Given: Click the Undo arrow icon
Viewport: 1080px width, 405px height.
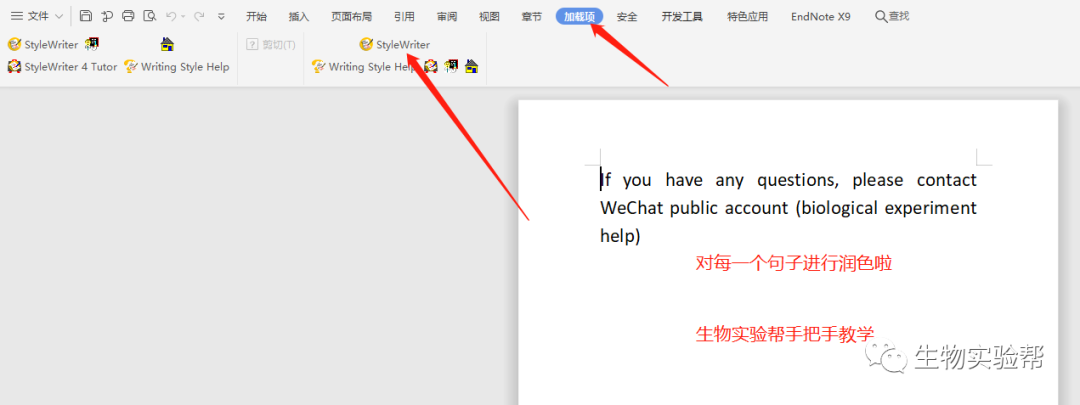Looking at the screenshot, I should (x=171, y=16).
